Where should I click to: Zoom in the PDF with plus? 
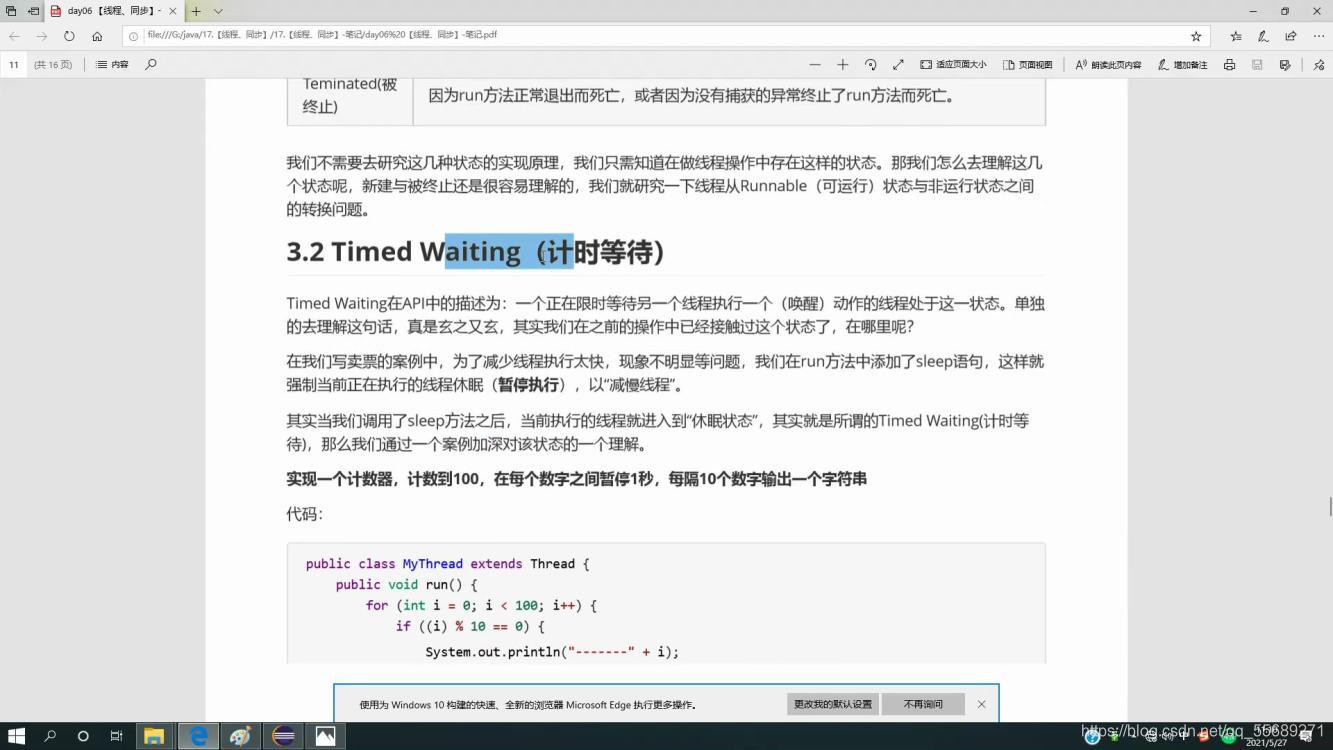(842, 64)
